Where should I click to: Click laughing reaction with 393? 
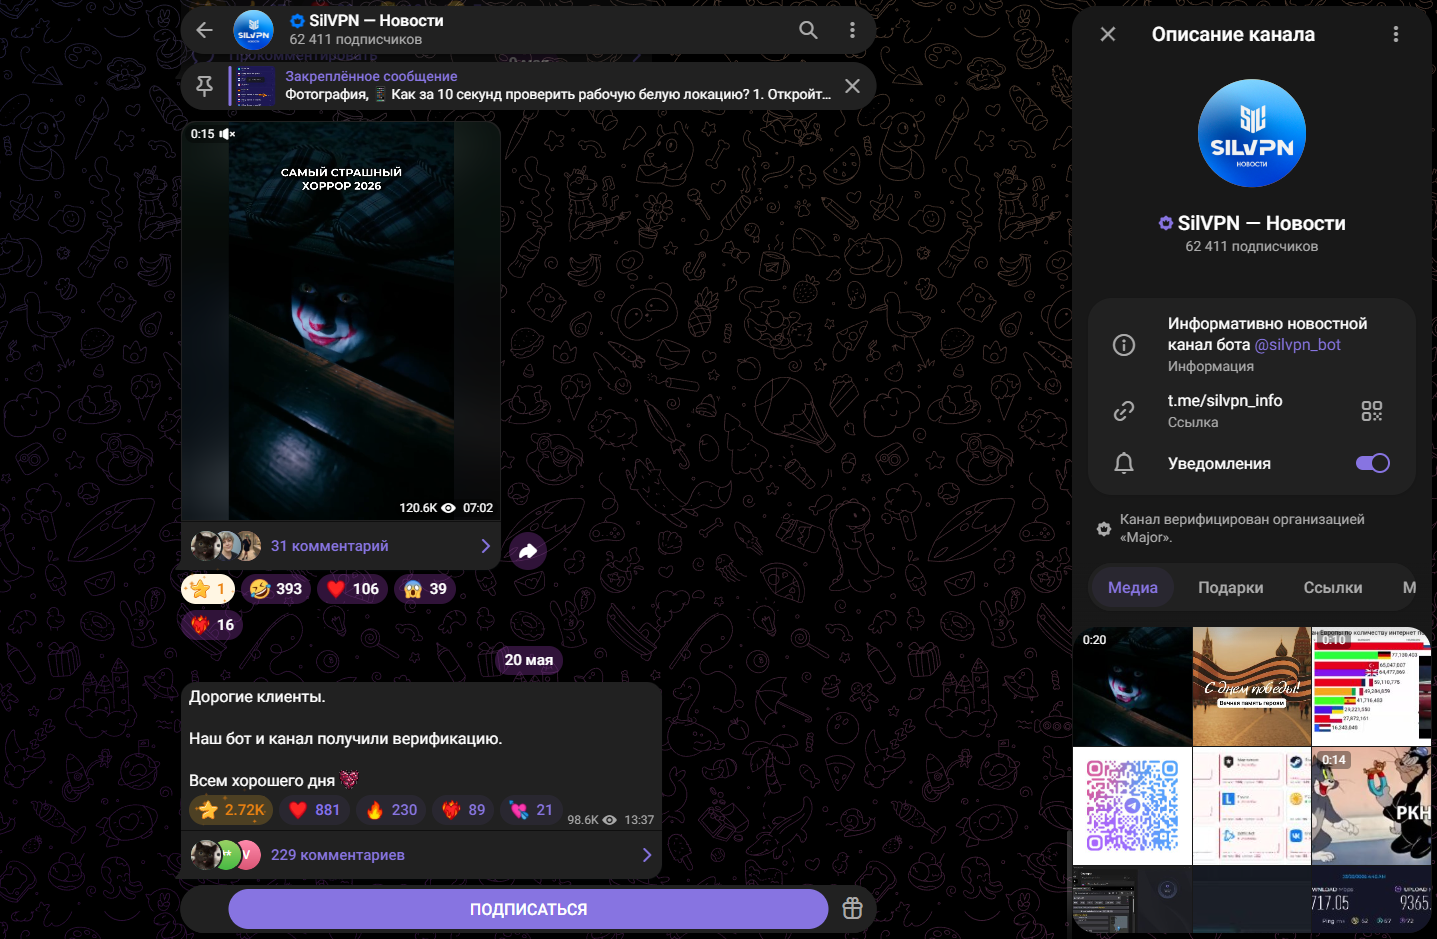(x=276, y=589)
